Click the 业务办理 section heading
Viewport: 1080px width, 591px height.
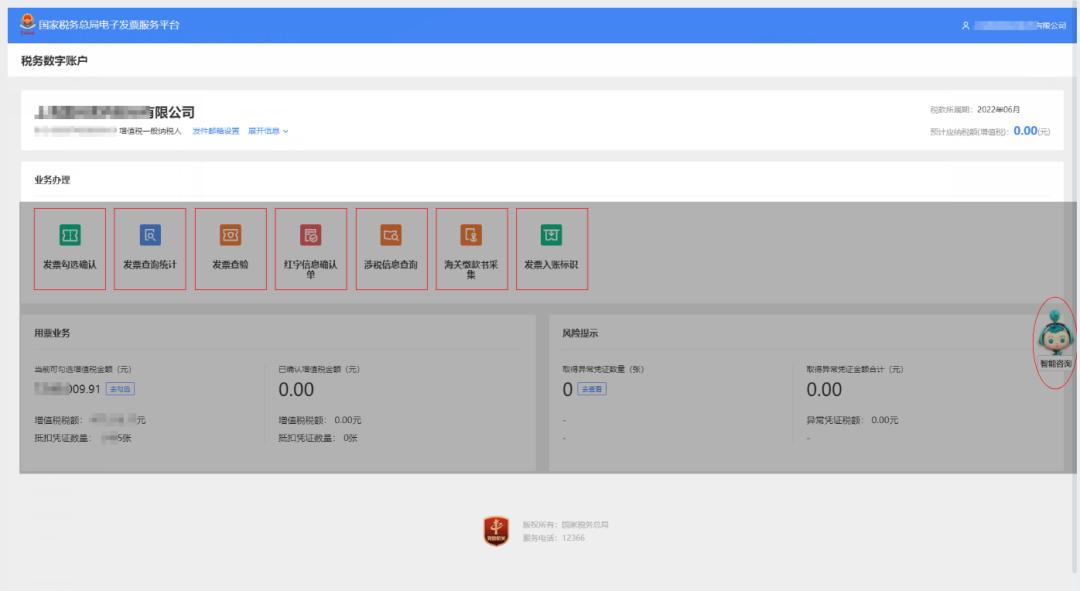click(52, 180)
